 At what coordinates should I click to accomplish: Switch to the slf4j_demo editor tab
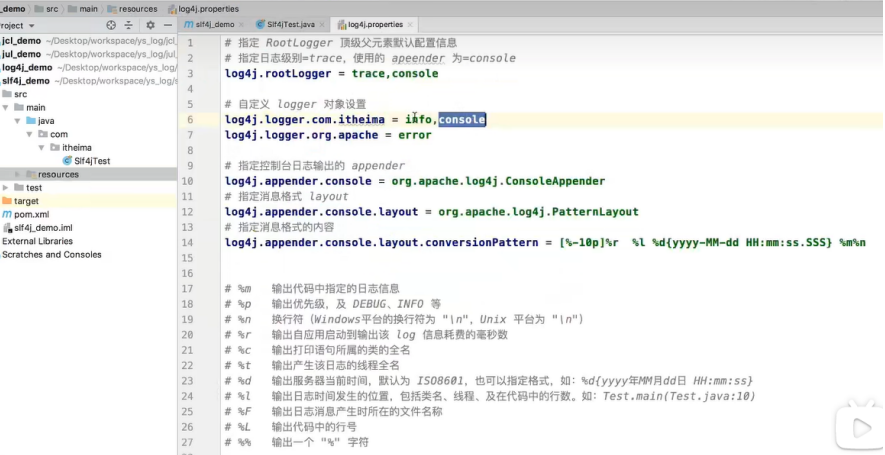click(215, 25)
